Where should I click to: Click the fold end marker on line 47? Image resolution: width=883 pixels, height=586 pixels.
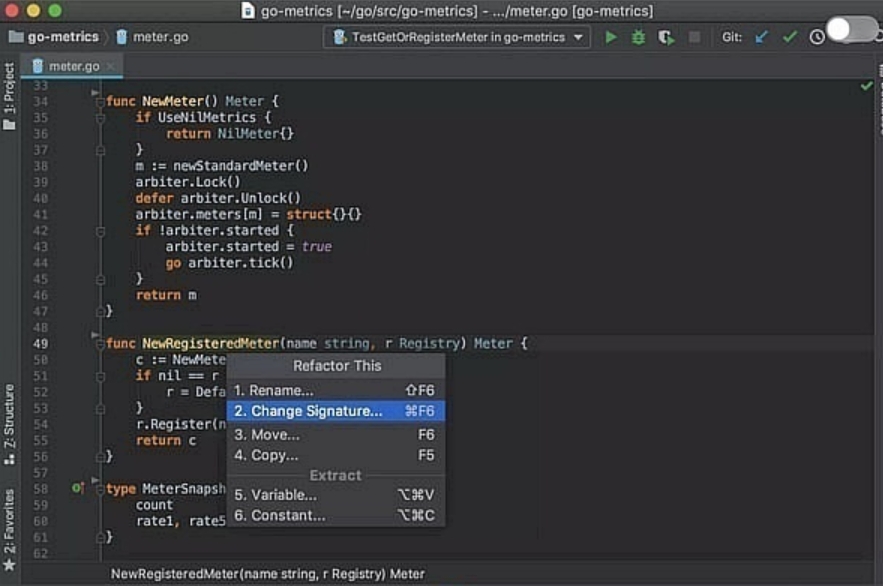pos(100,311)
